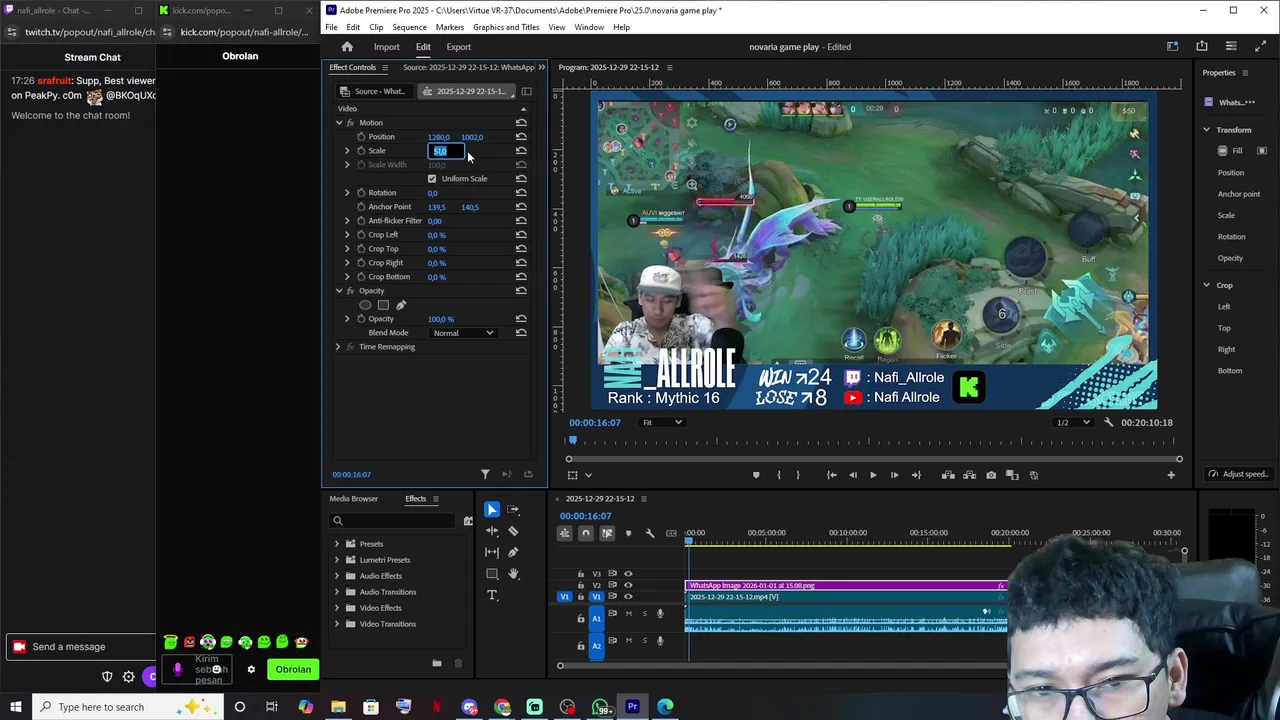Toggle Snap in Timeline magnet
The width and height of the screenshot is (1280, 720).
coord(586,533)
